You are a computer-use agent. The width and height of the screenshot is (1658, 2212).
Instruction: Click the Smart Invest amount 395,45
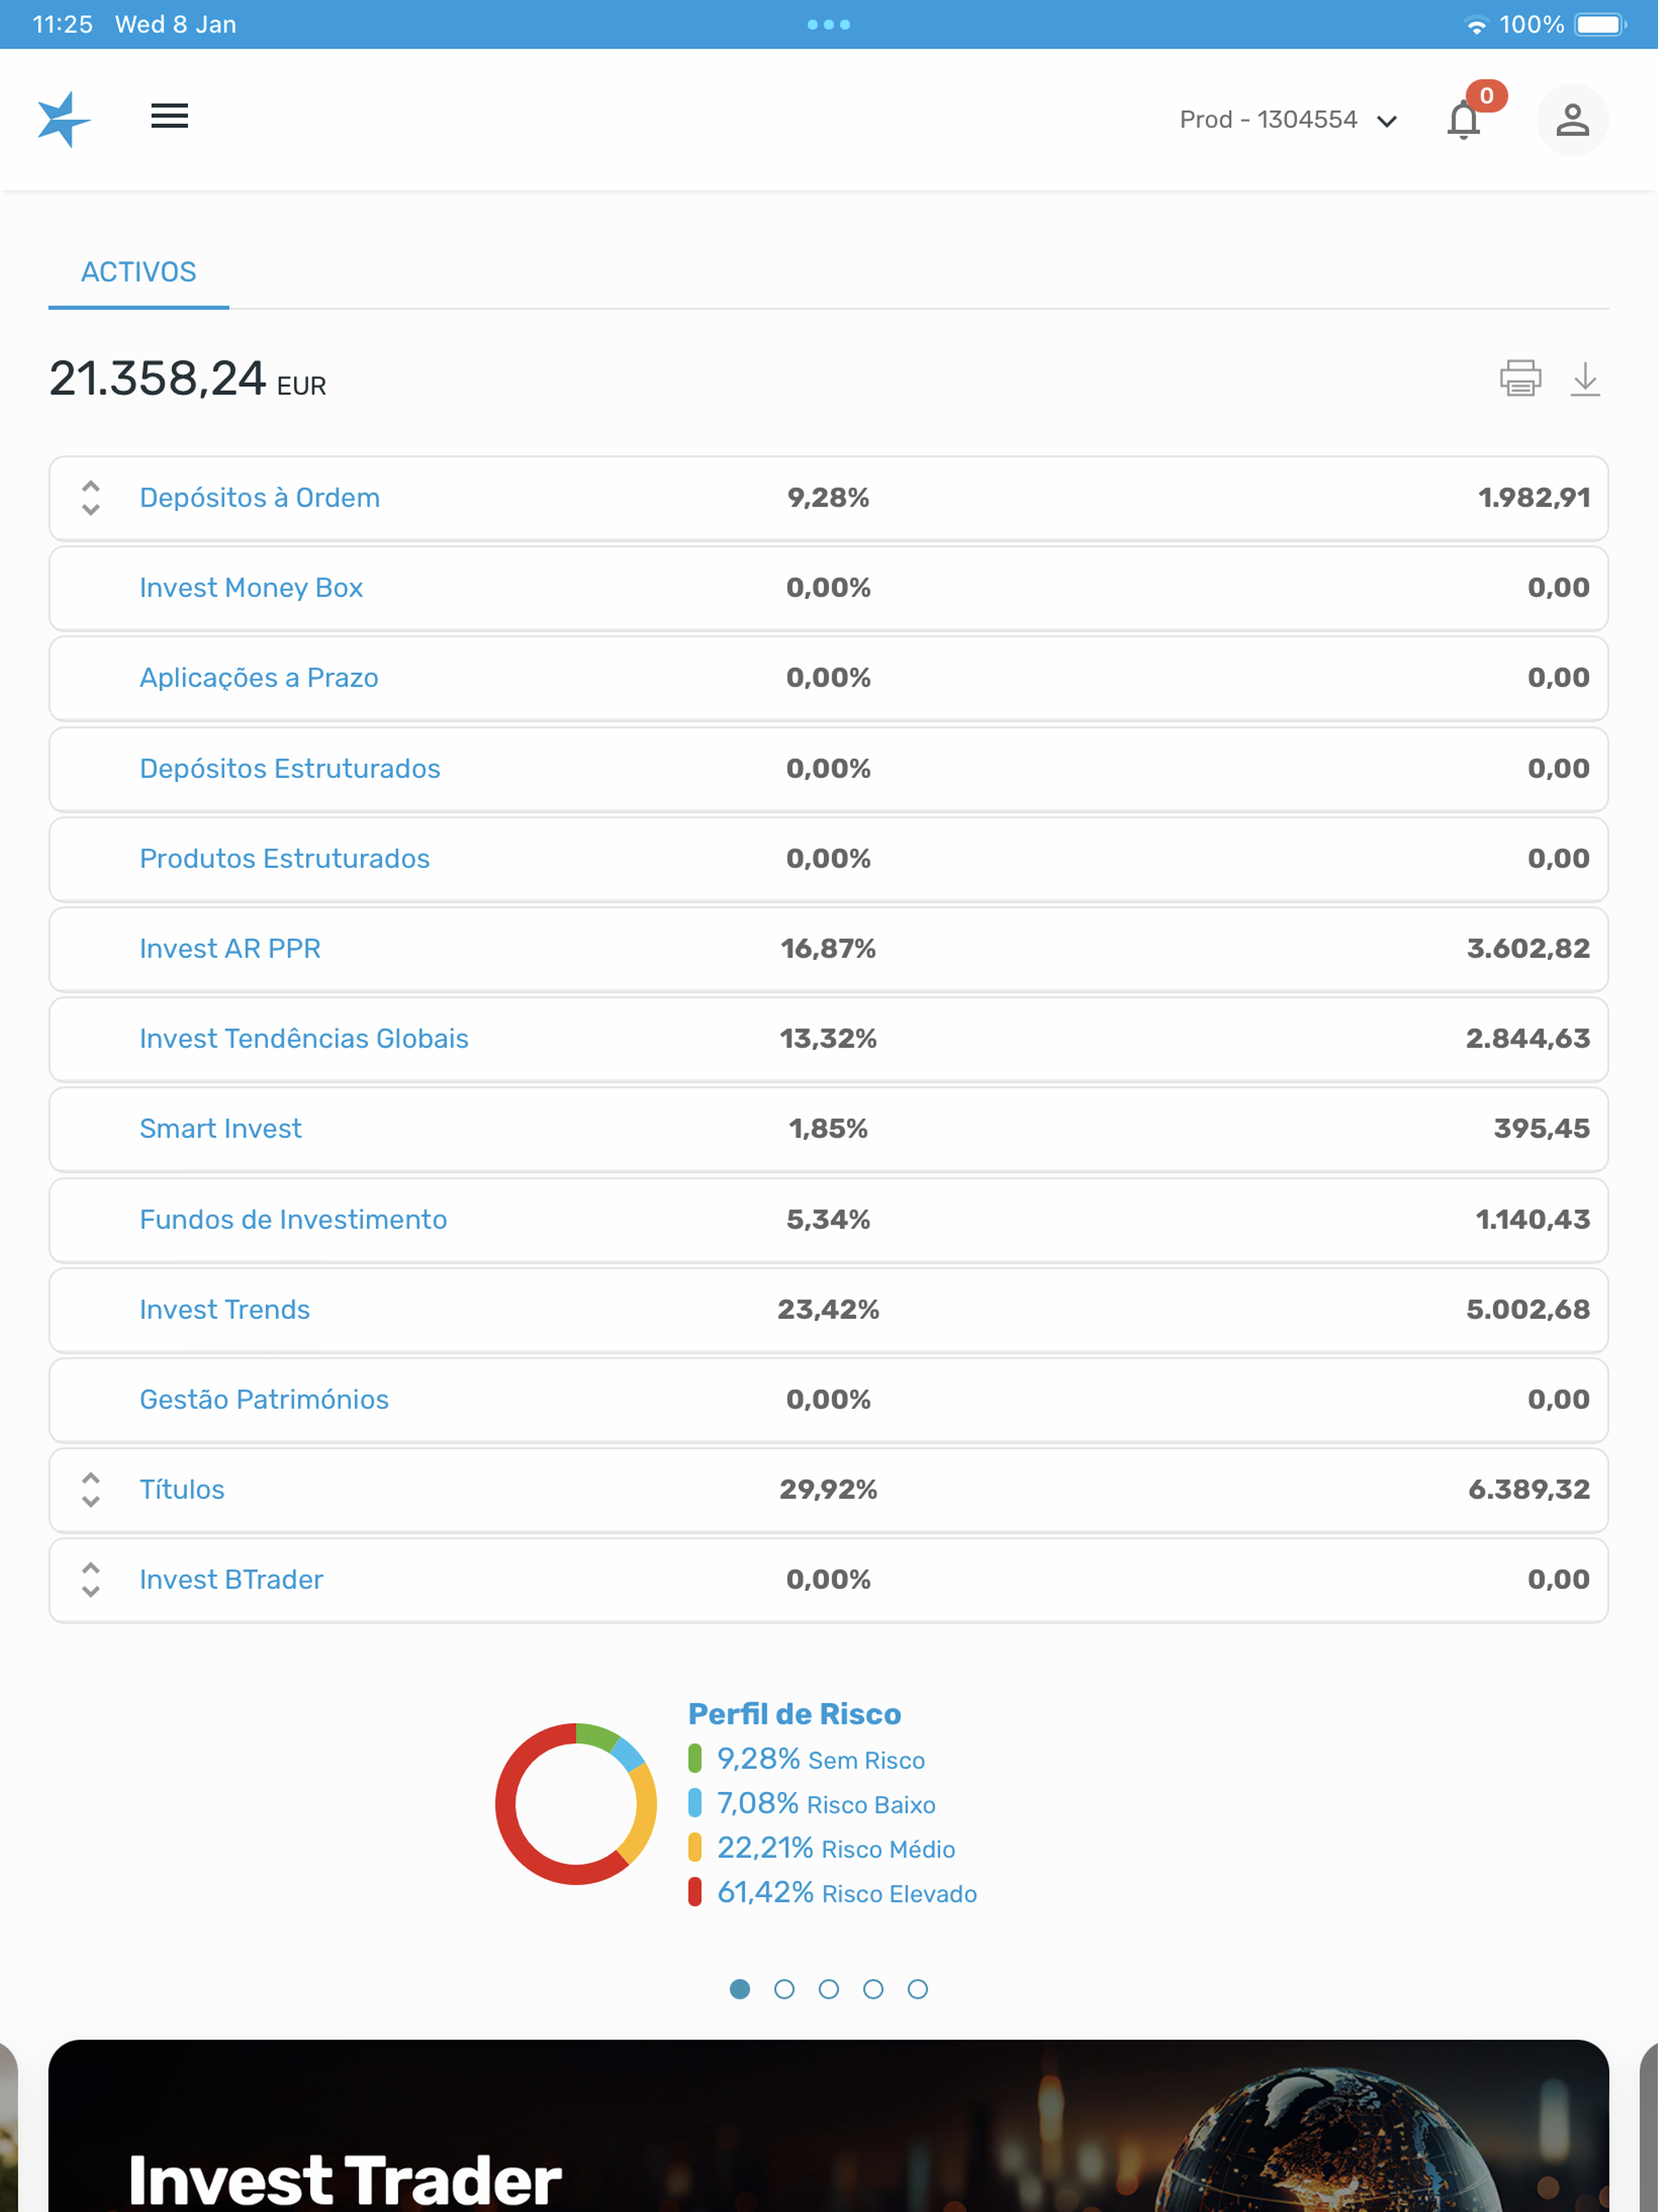click(x=1542, y=1128)
